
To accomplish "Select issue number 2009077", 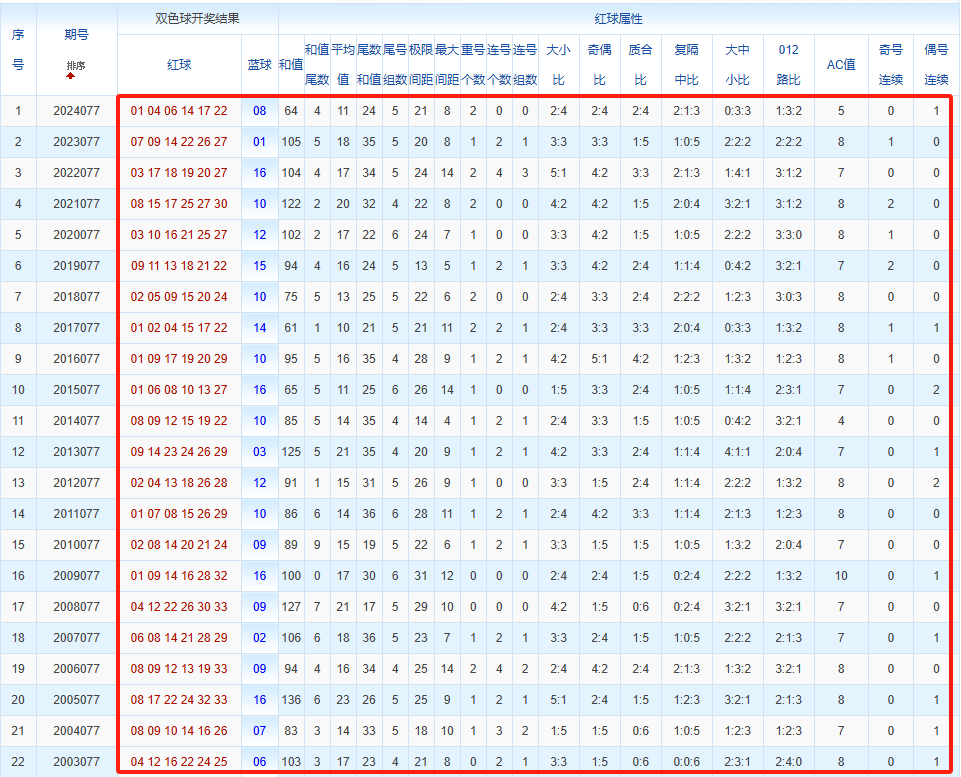I will (77, 576).
